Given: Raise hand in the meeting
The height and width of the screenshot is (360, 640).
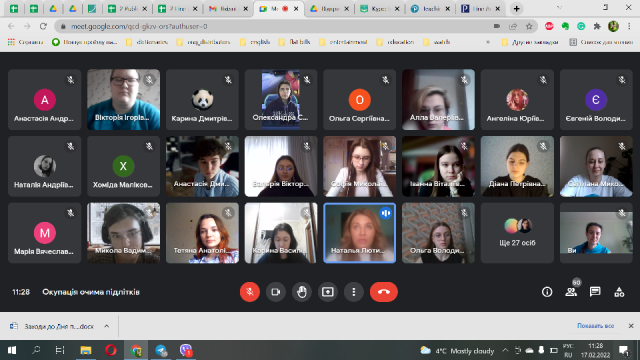Looking at the screenshot, I should pos(302,292).
